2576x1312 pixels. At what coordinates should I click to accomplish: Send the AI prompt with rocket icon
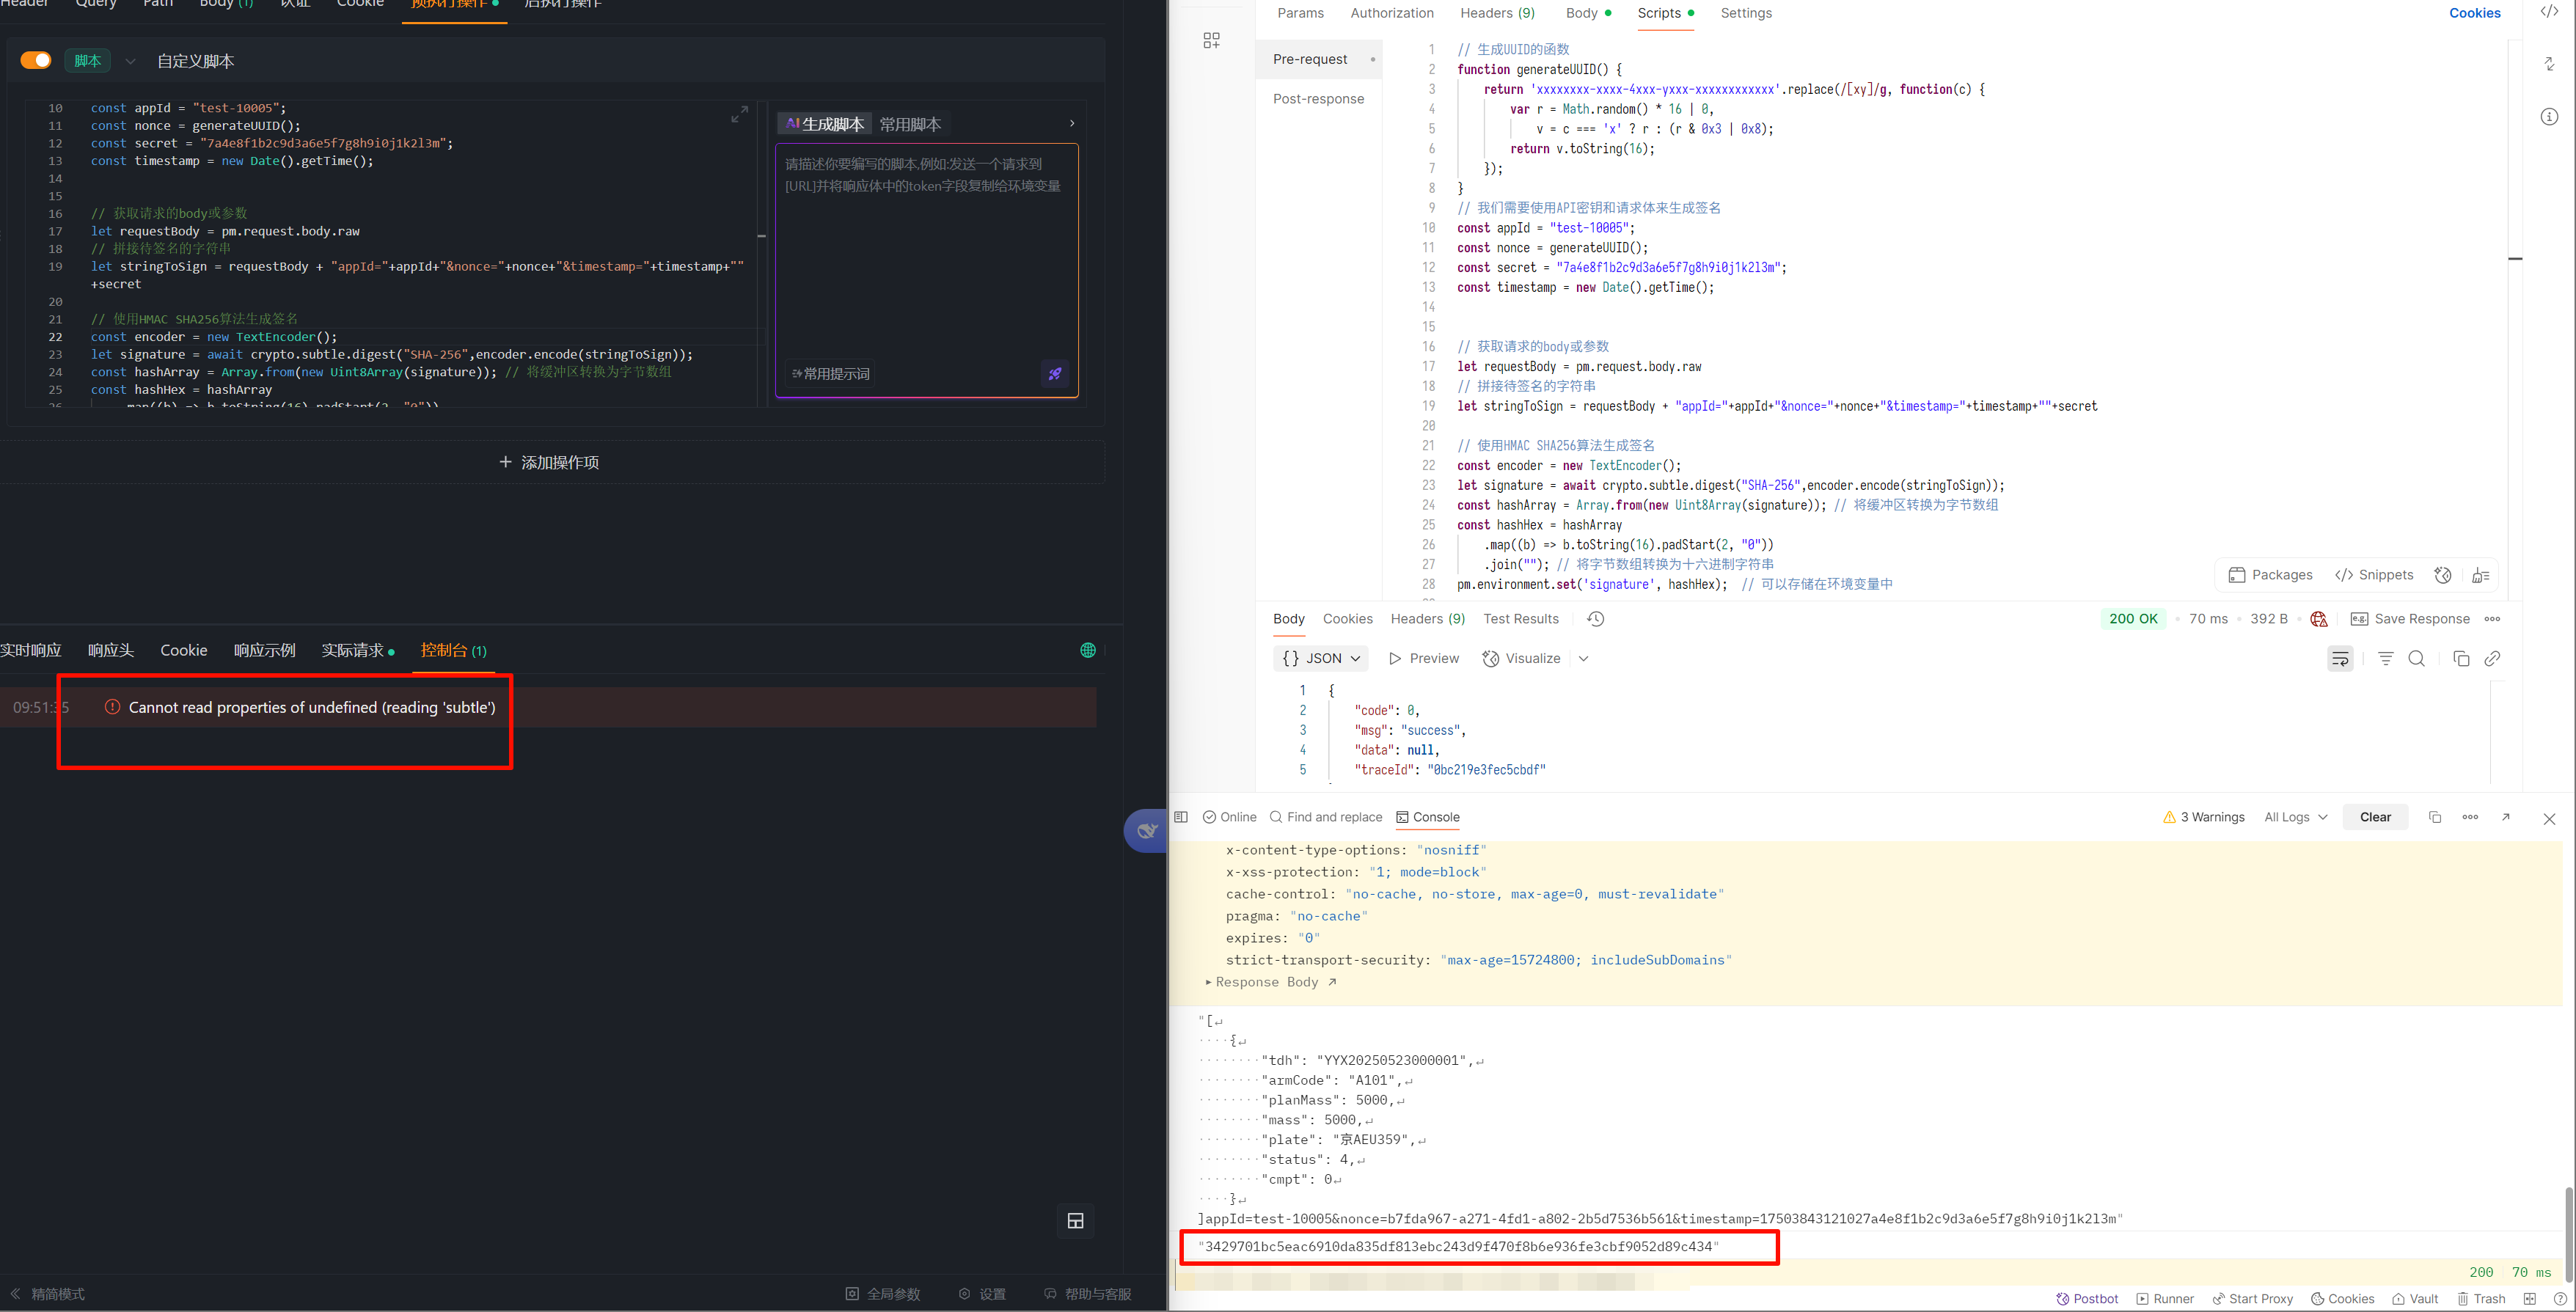(x=1055, y=373)
